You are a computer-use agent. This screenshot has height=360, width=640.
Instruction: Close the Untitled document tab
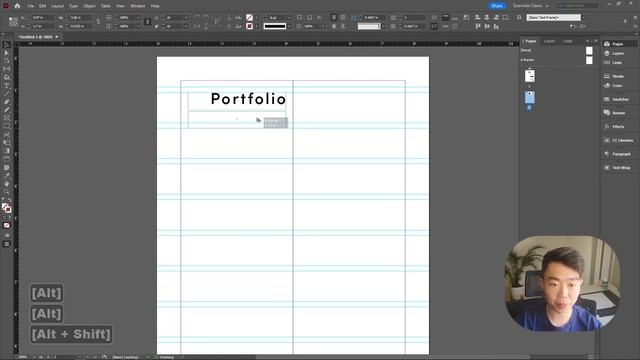pos(57,37)
